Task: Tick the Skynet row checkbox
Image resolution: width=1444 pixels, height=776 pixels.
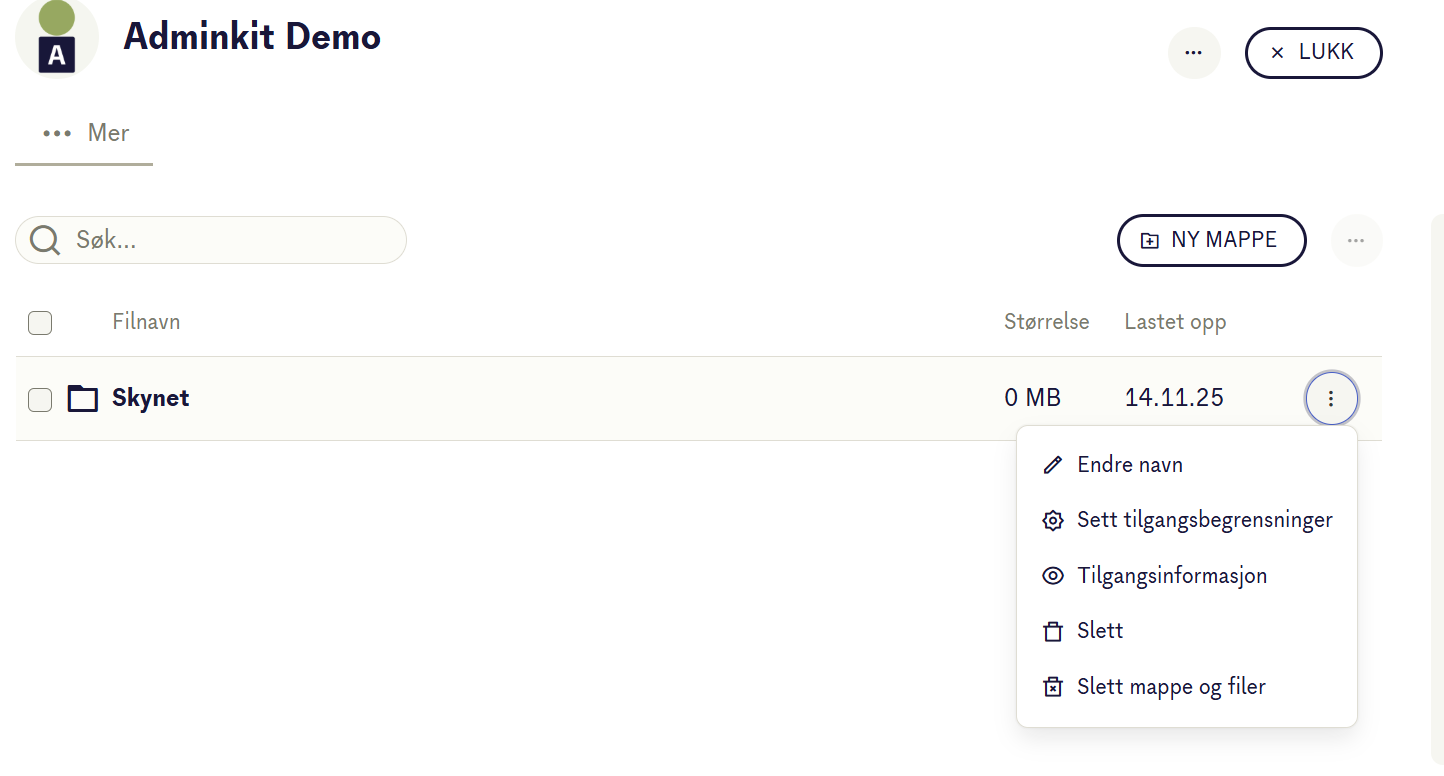Action: [x=40, y=400]
